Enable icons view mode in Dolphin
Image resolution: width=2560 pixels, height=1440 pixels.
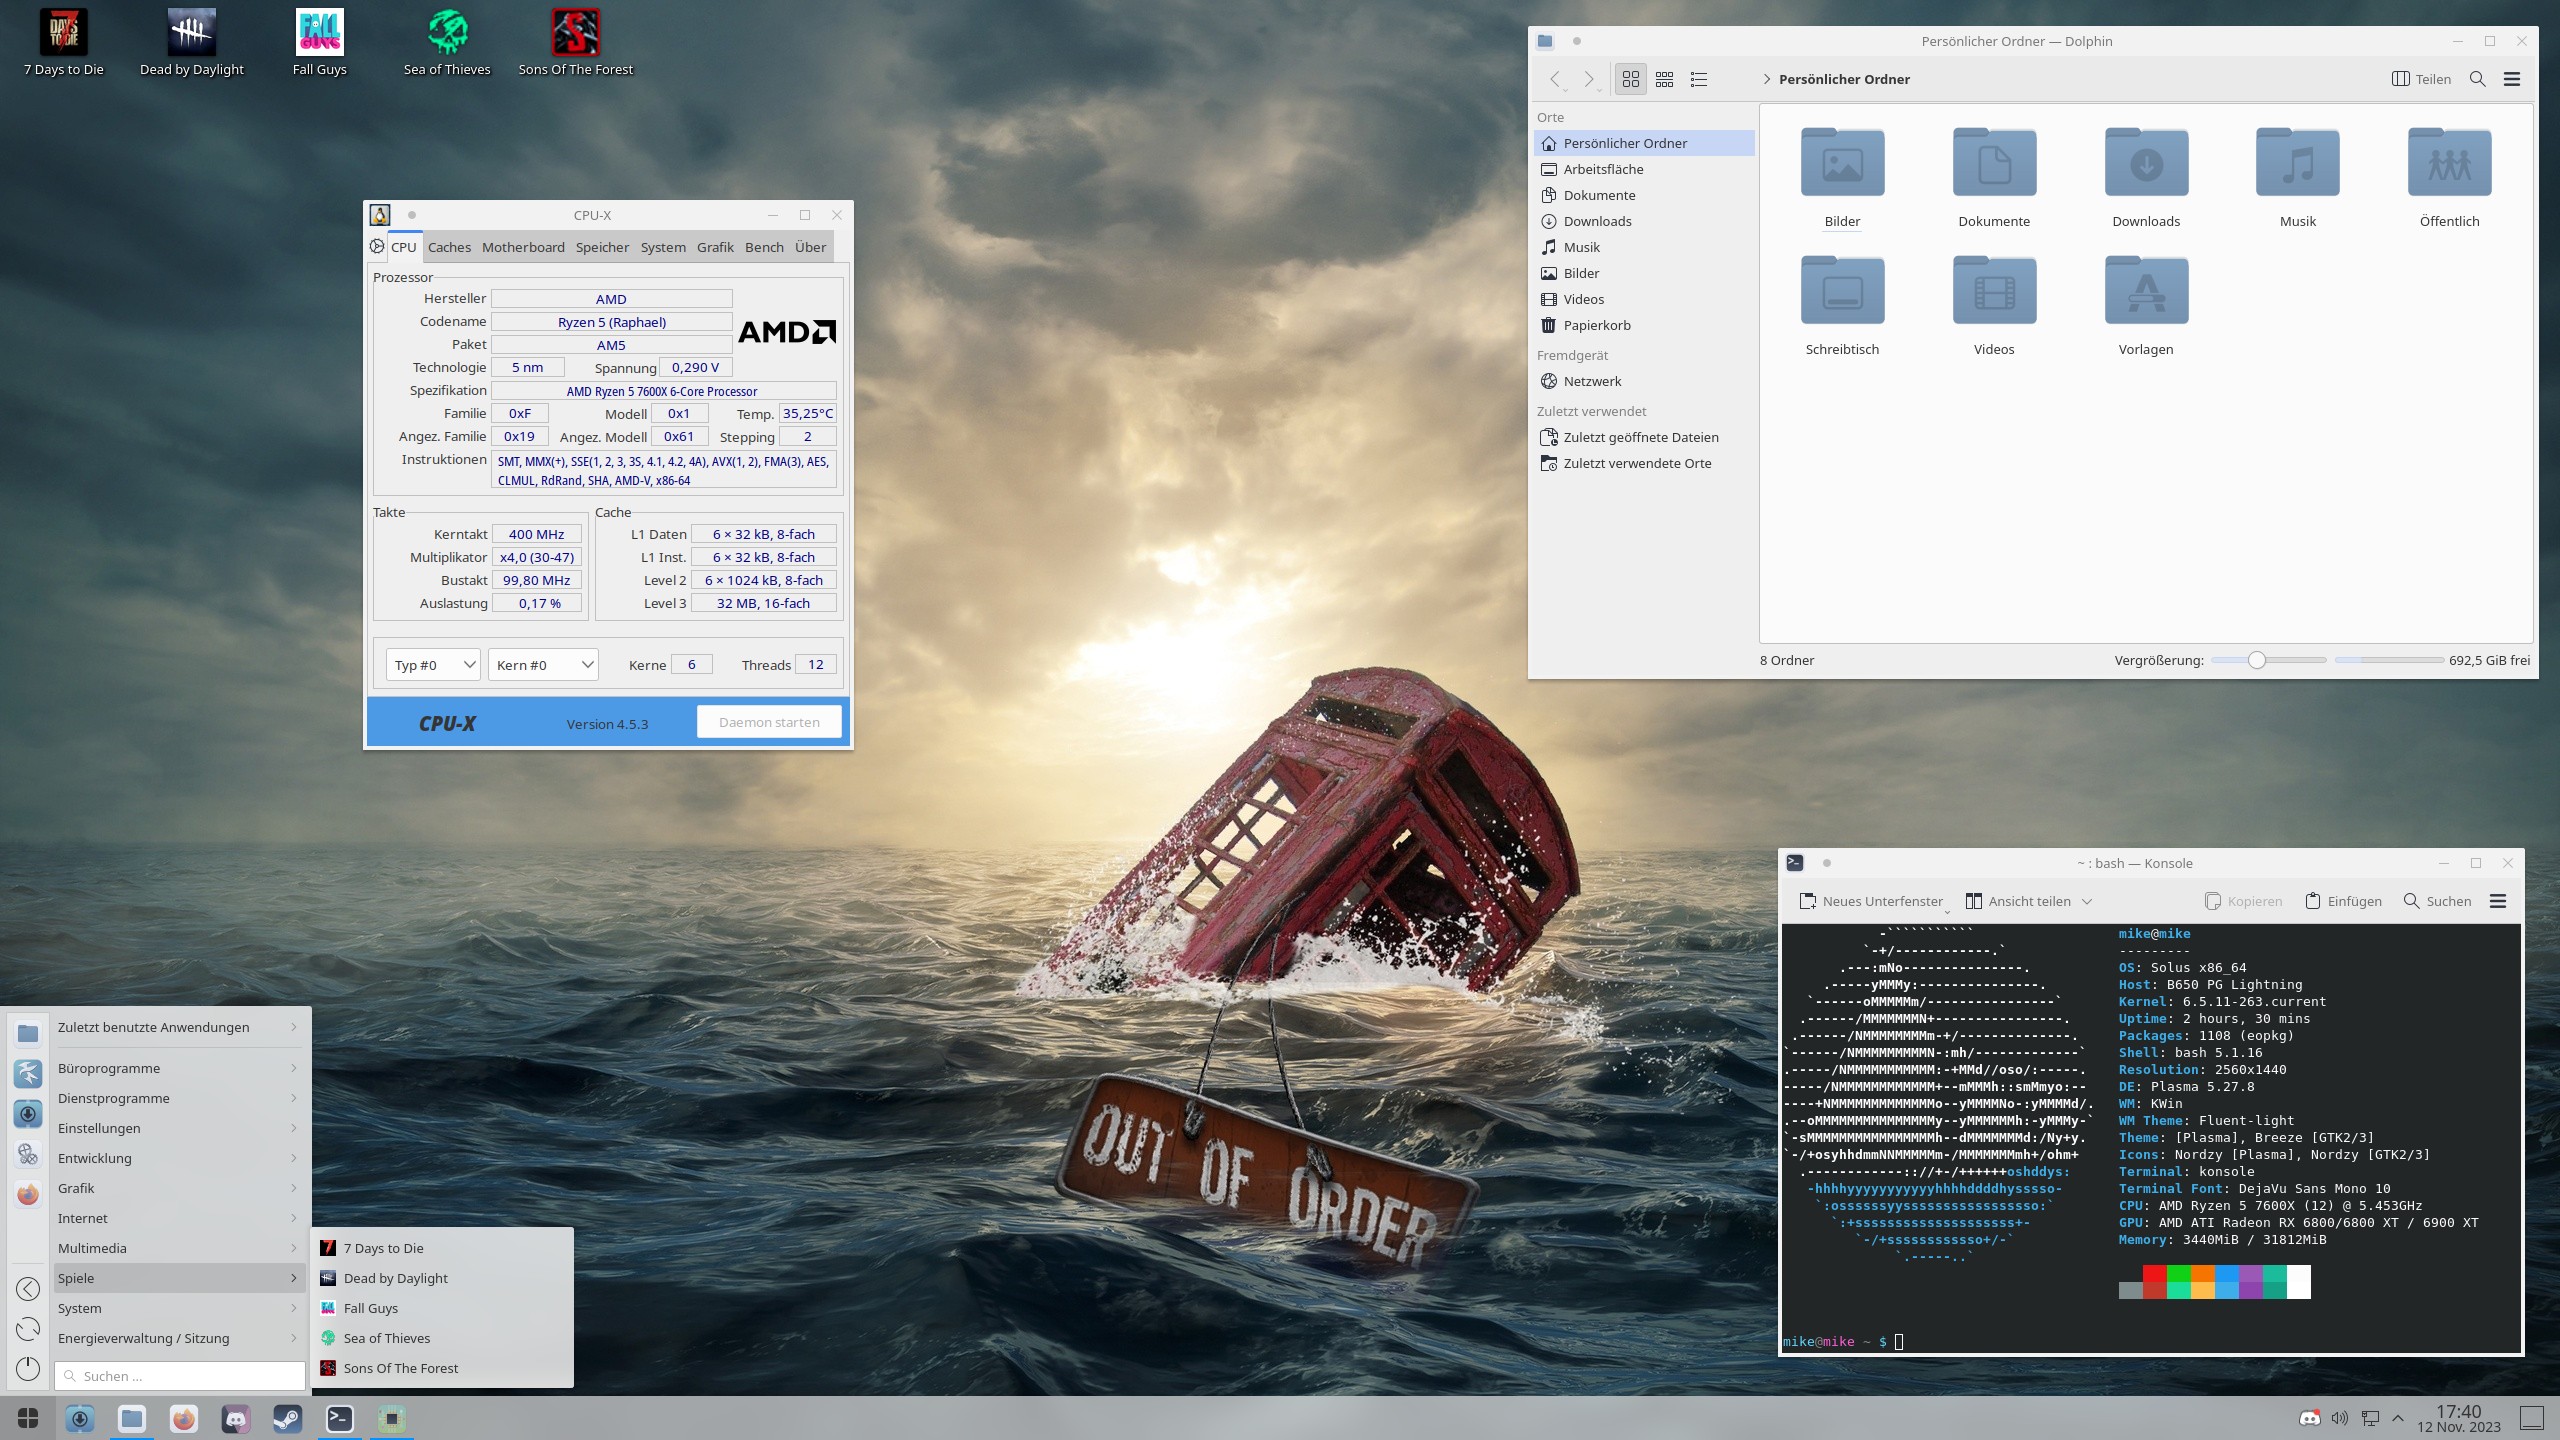click(1631, 79)
